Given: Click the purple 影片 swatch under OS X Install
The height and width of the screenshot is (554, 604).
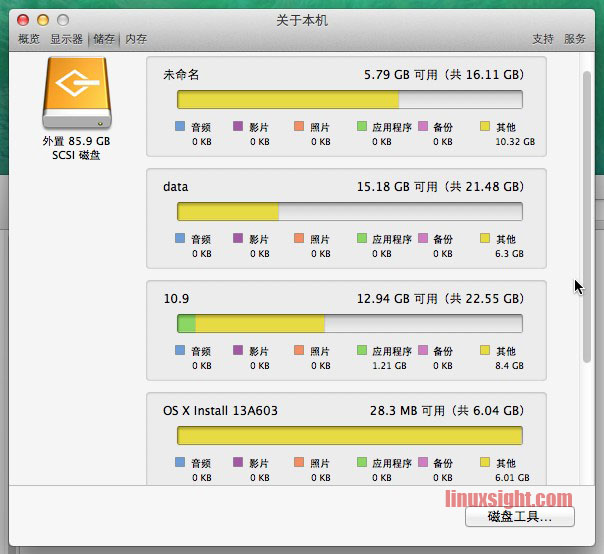Looking at the screenshot, I should (238, 462).
